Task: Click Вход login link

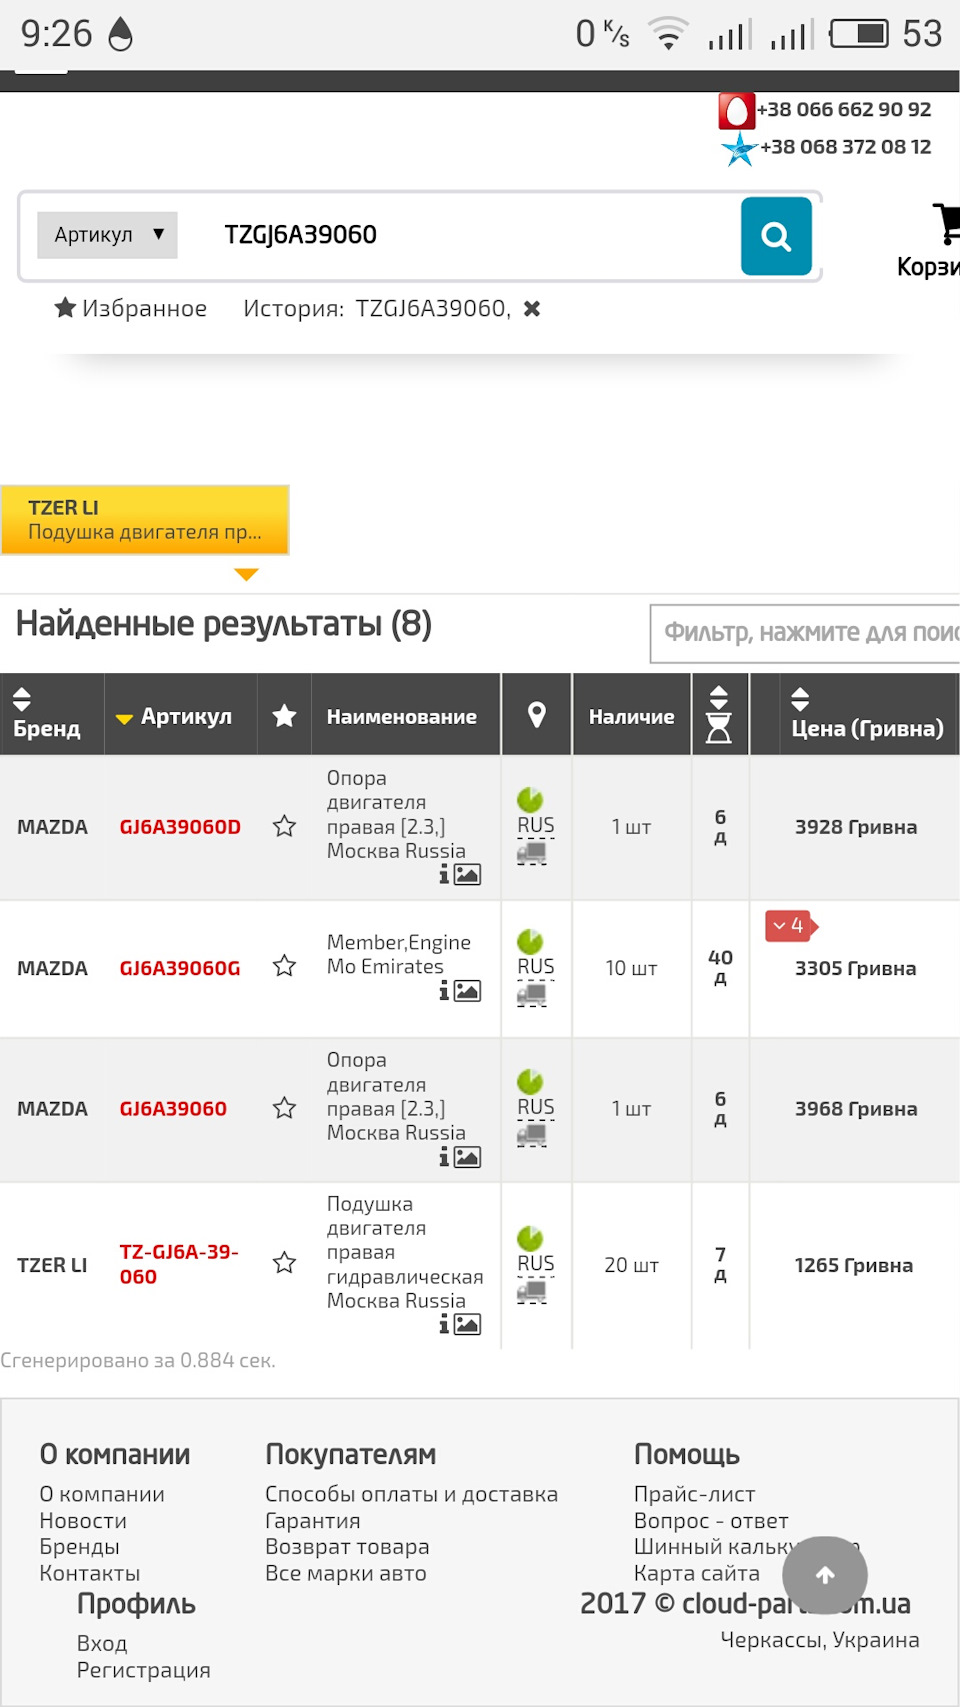Action: click(x=102, y=1644)
